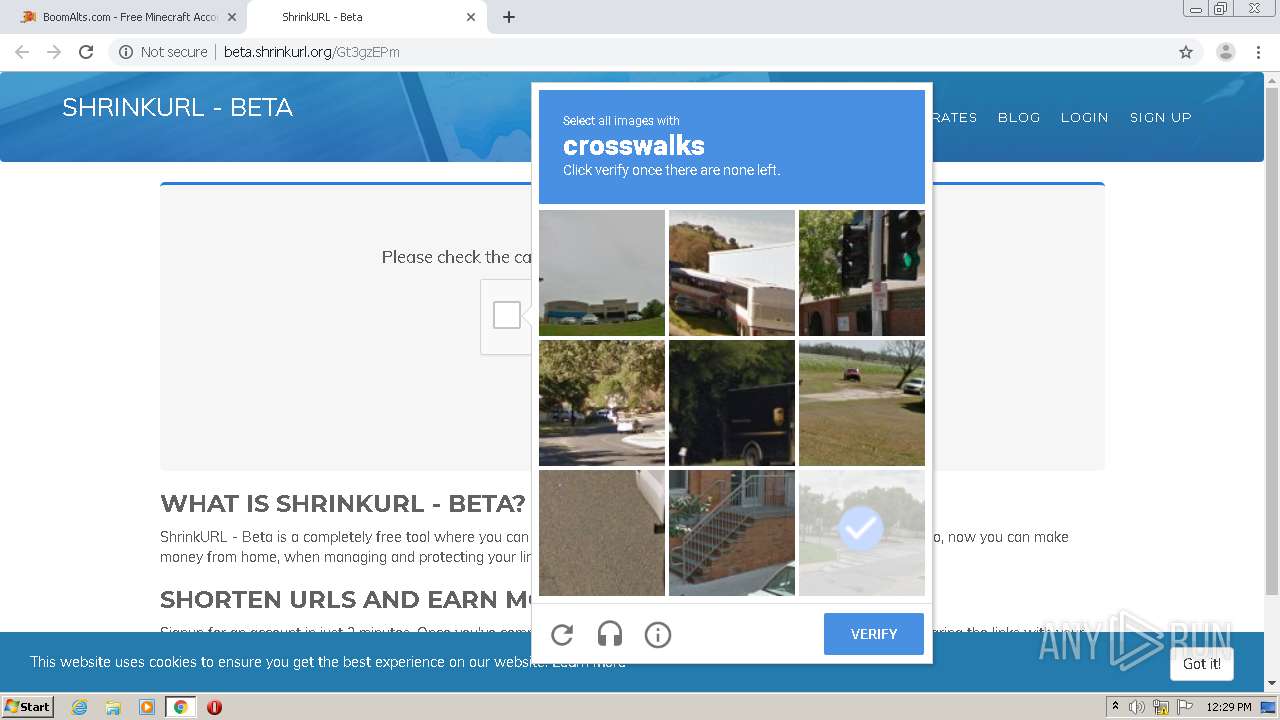This screenshot has width=1280, height=720.
Task: Open the BLOG menu item
Action: click(x=1019, y=117)
